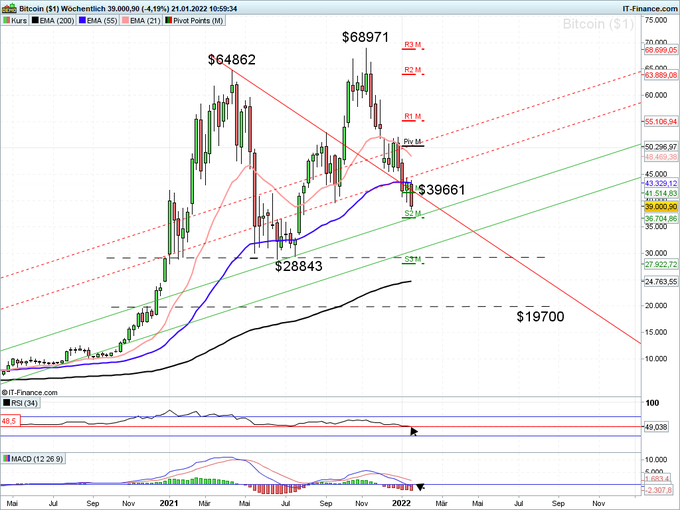This screenshot has width=680, height=510.
Task: Click the yellow 39.000,90 current price tag
Action: (x=661, y=207)
